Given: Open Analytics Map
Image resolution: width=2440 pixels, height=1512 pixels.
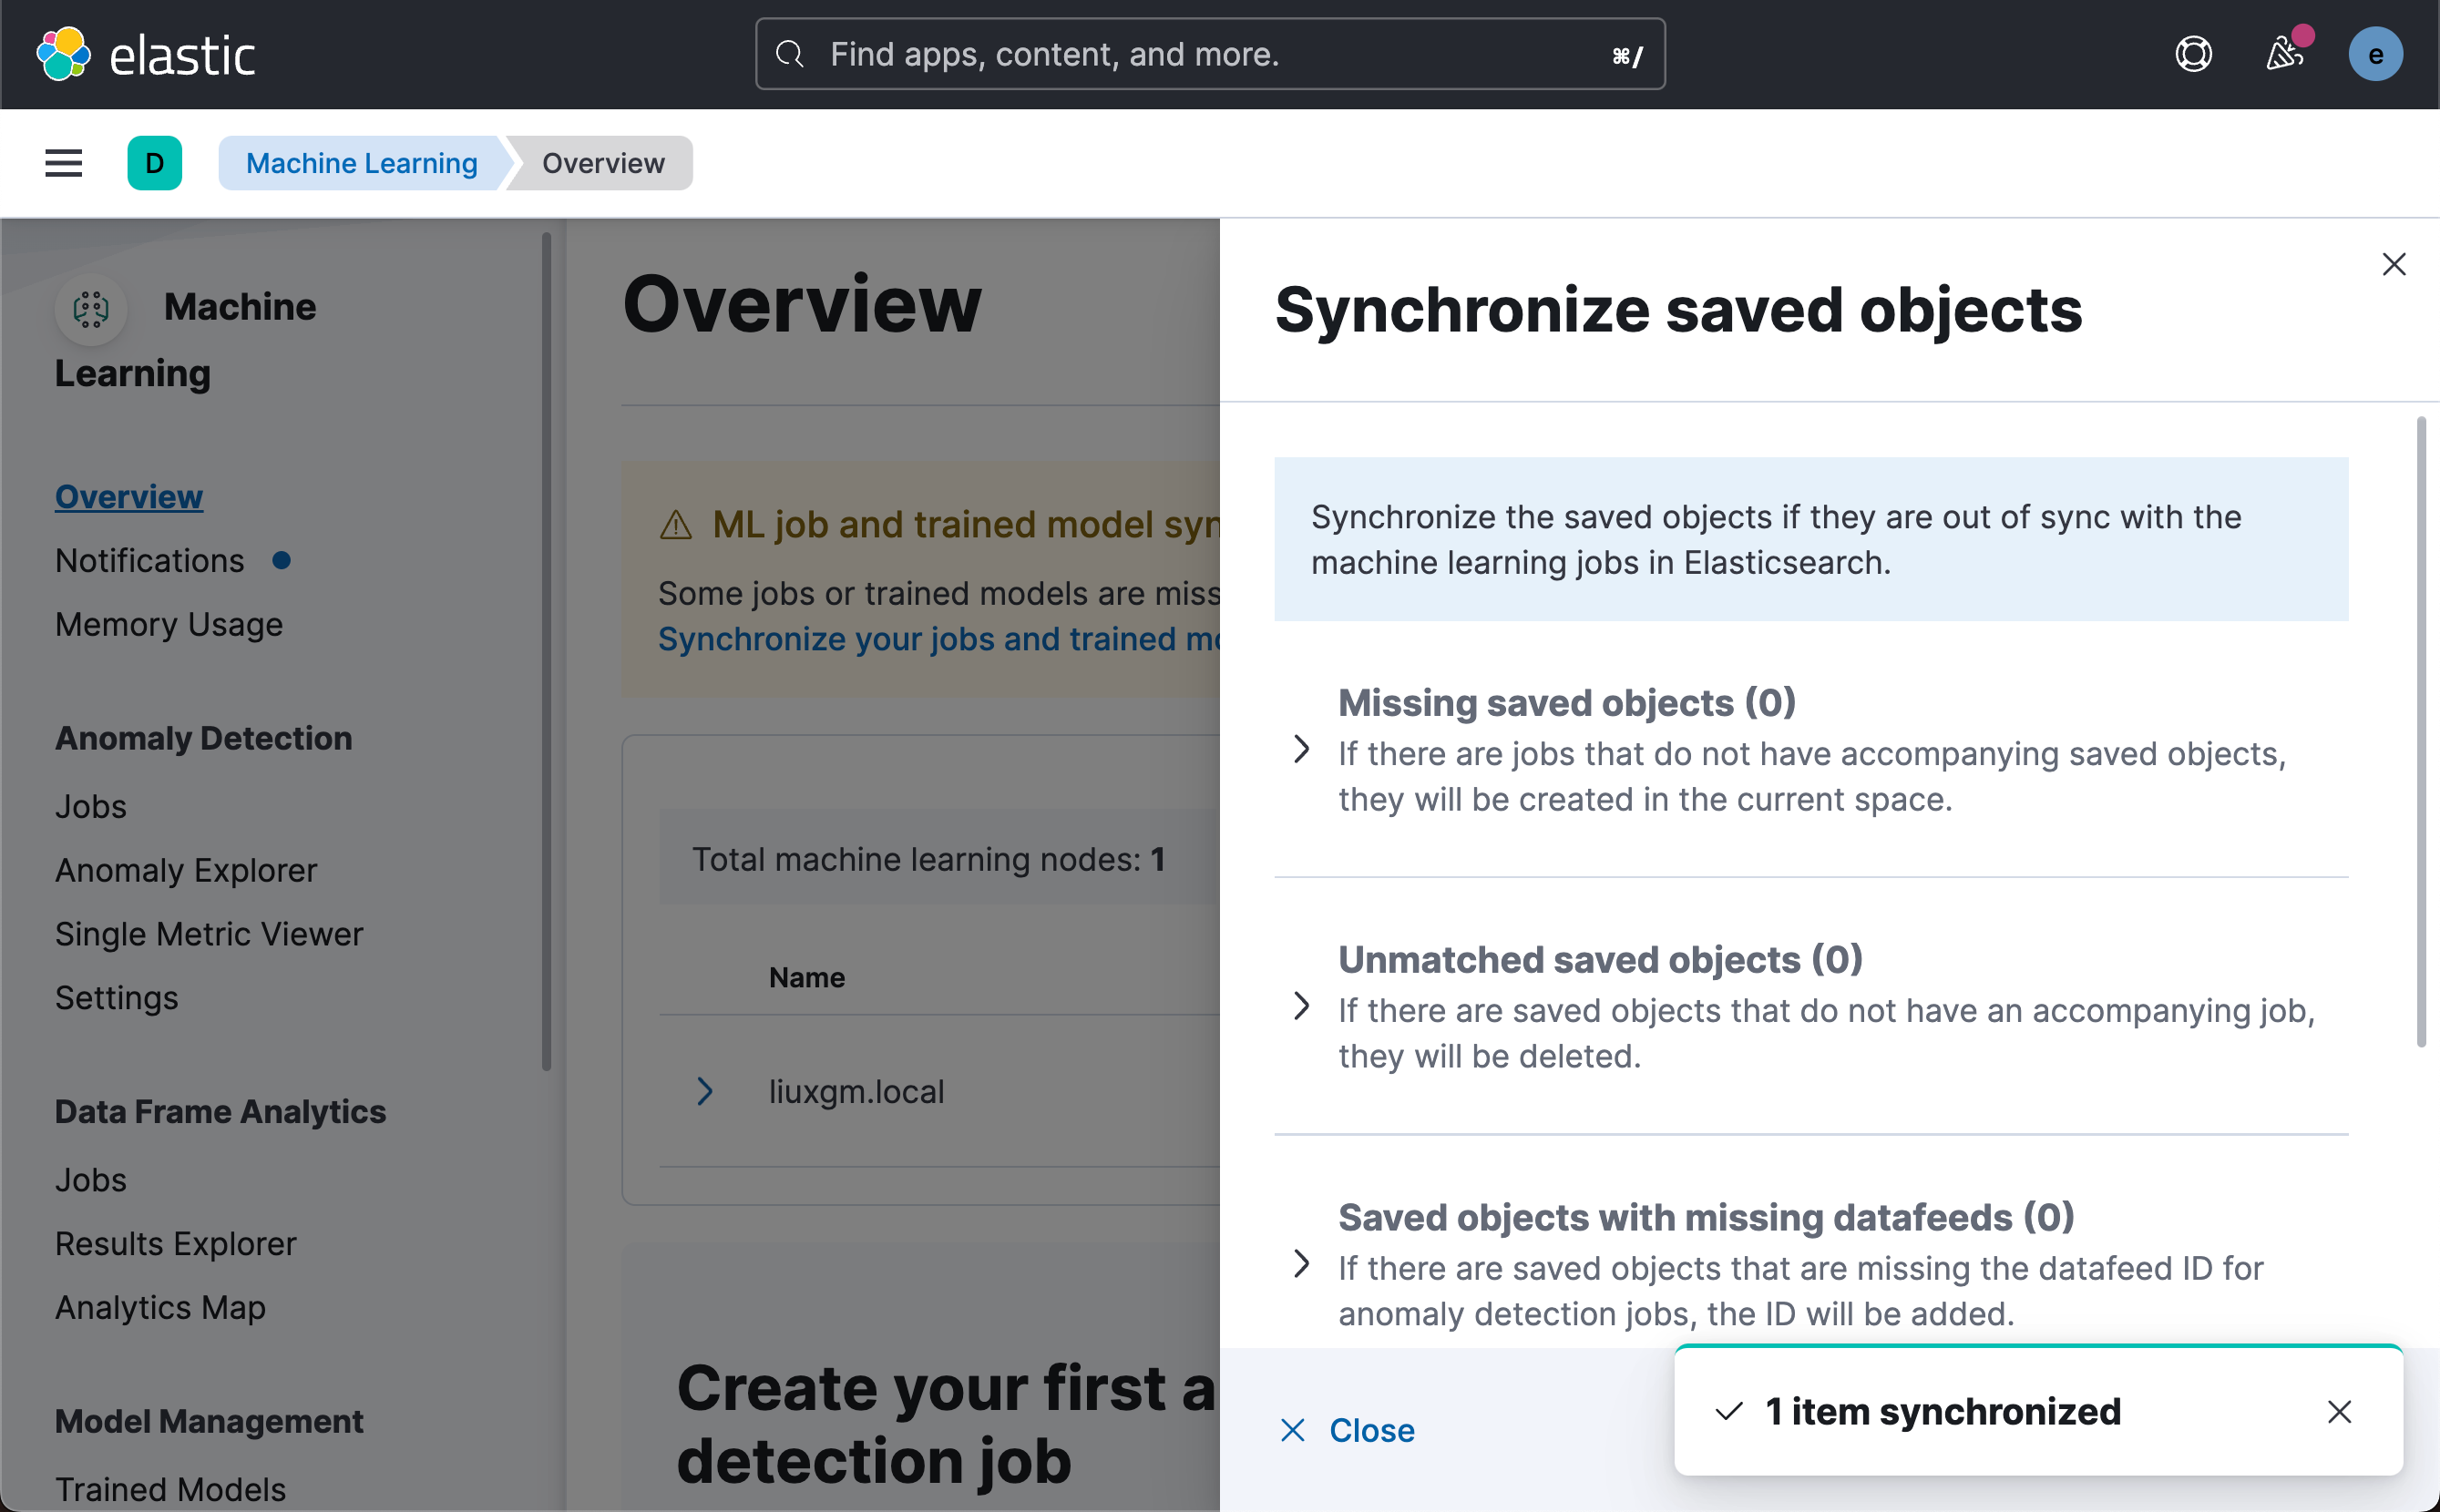Looking at the screenshot, I should 161,1309.
